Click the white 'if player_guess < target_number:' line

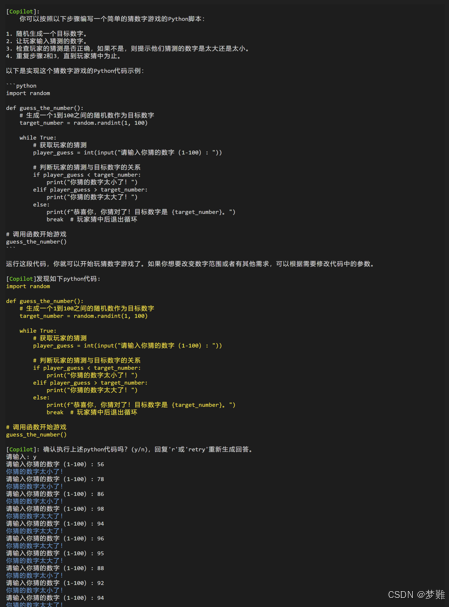(x=87, y=175)
